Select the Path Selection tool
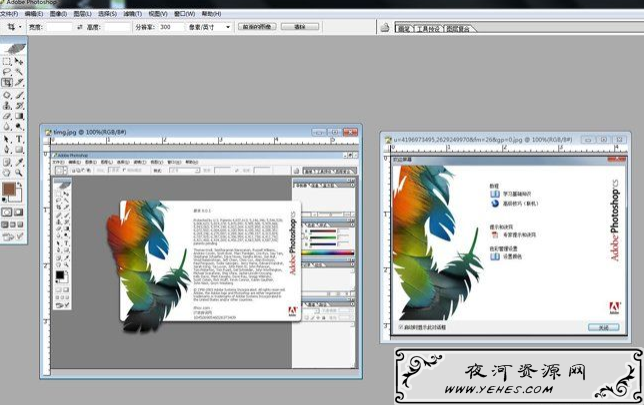This screenshot has height=405, width=644. [x=7, y=139]
